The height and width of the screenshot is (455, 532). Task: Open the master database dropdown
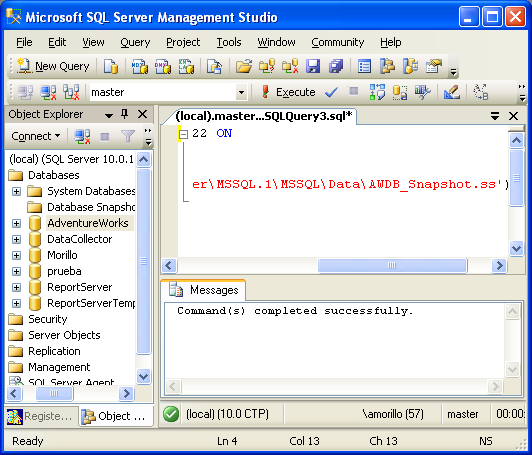(x=241, y=92)
